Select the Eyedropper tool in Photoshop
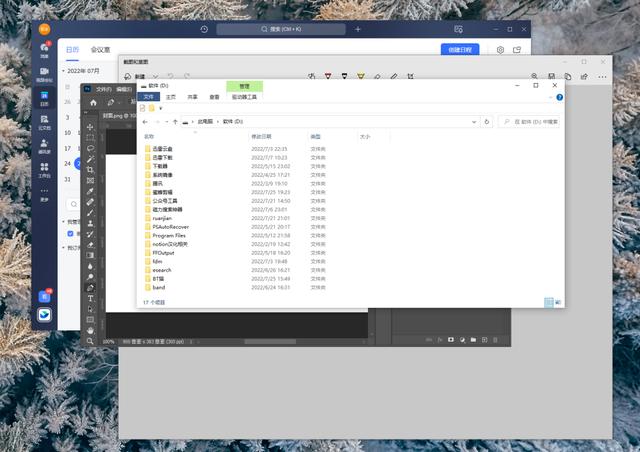Screen dimensions: 640x452 pos(90,191)
